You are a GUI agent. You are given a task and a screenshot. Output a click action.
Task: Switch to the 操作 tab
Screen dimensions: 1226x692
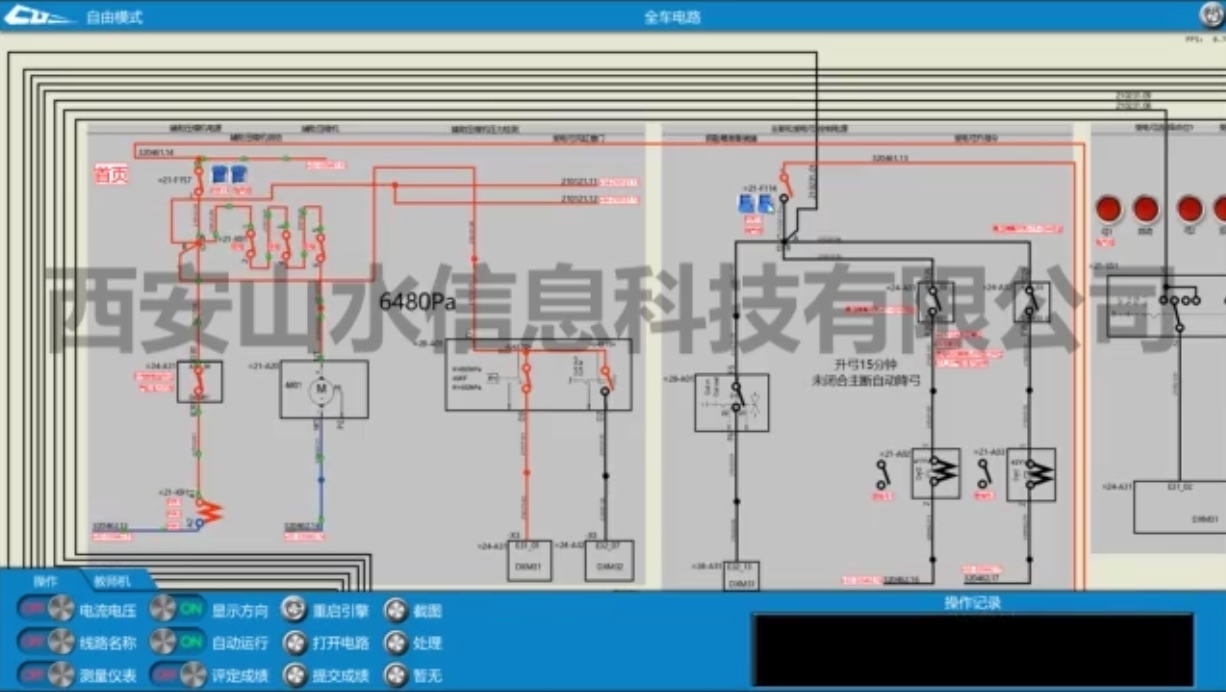coord(46,581)
